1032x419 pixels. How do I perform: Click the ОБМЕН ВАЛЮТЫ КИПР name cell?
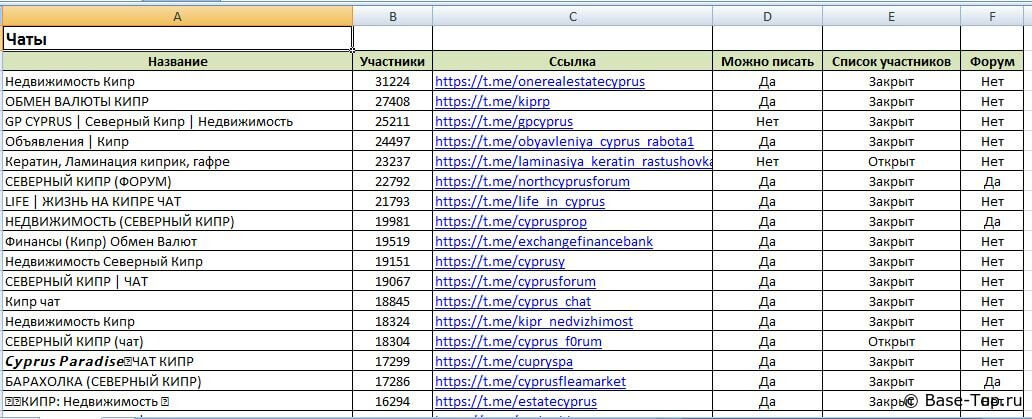point(177,102)
